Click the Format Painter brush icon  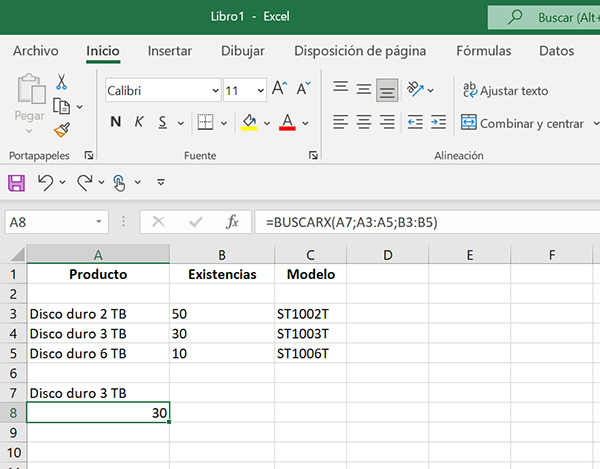coord(62,129)
